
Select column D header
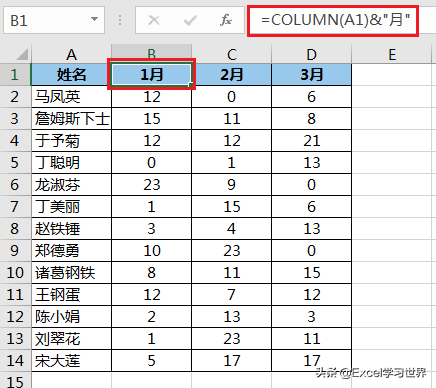pyautogui.click(x=312, y=54)
